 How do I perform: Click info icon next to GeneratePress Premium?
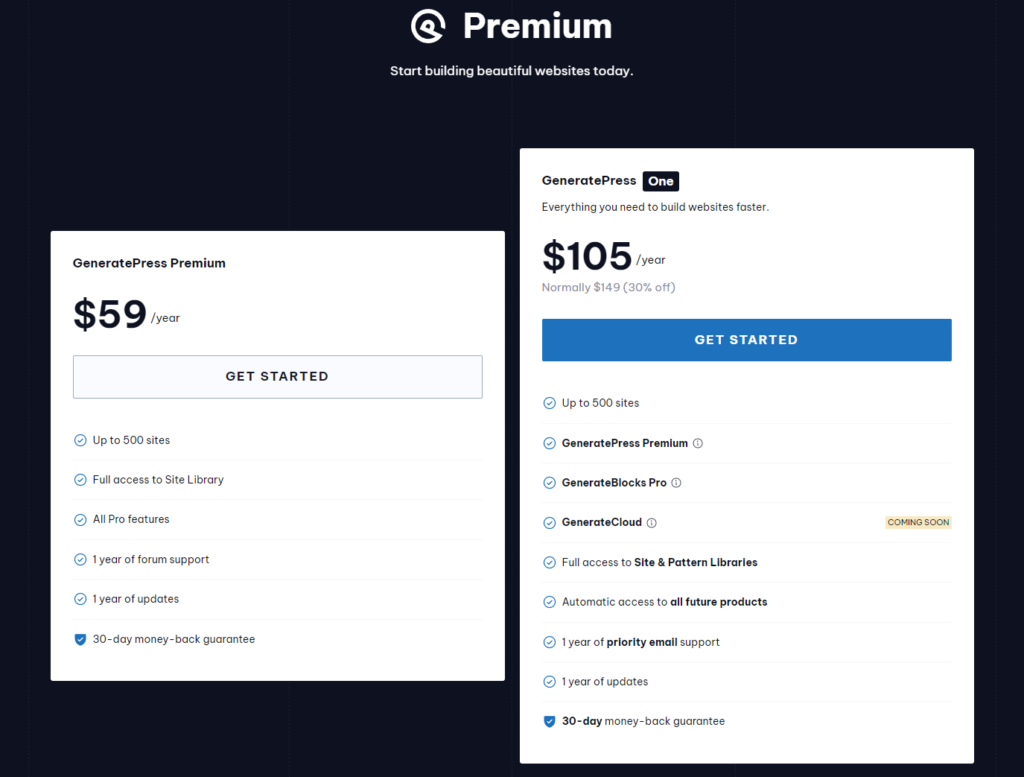coord(697,443)
